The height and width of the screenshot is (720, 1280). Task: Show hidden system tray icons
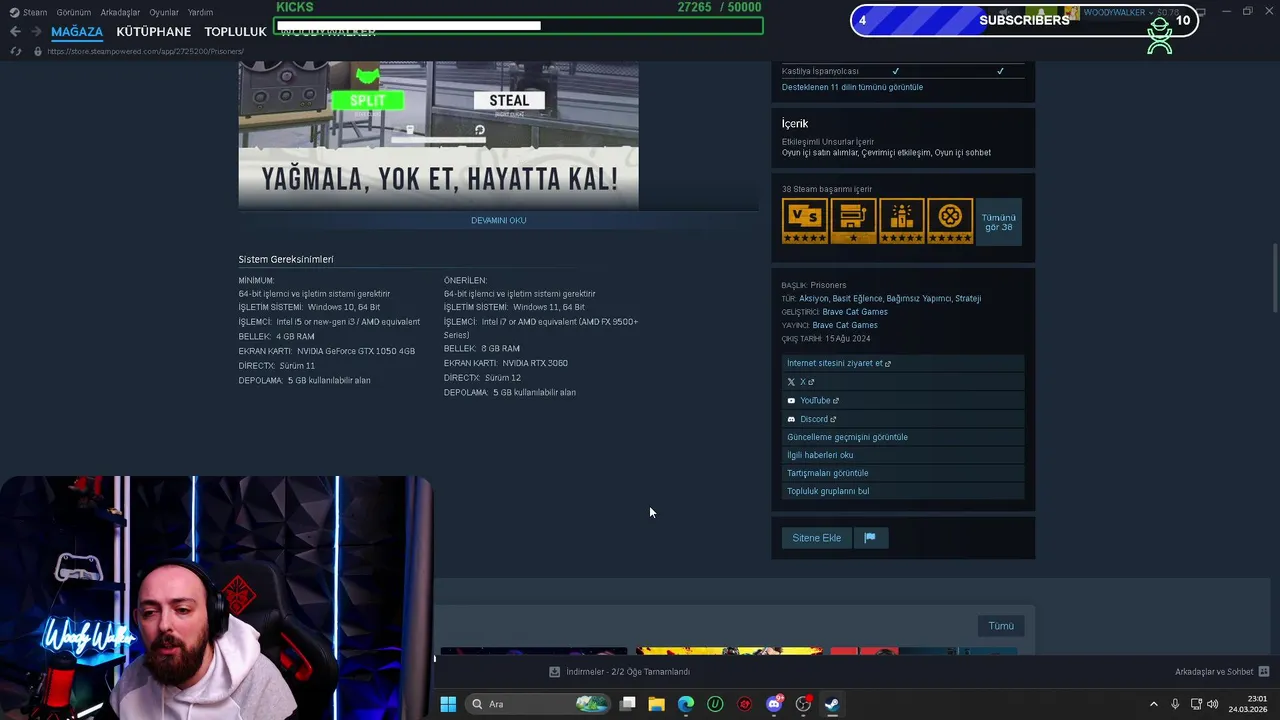point(1153,704)
